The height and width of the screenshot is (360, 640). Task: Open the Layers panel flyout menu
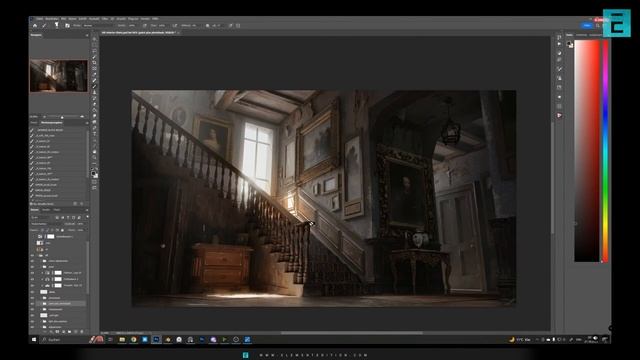pyautogui.click(x=87, y=210)
